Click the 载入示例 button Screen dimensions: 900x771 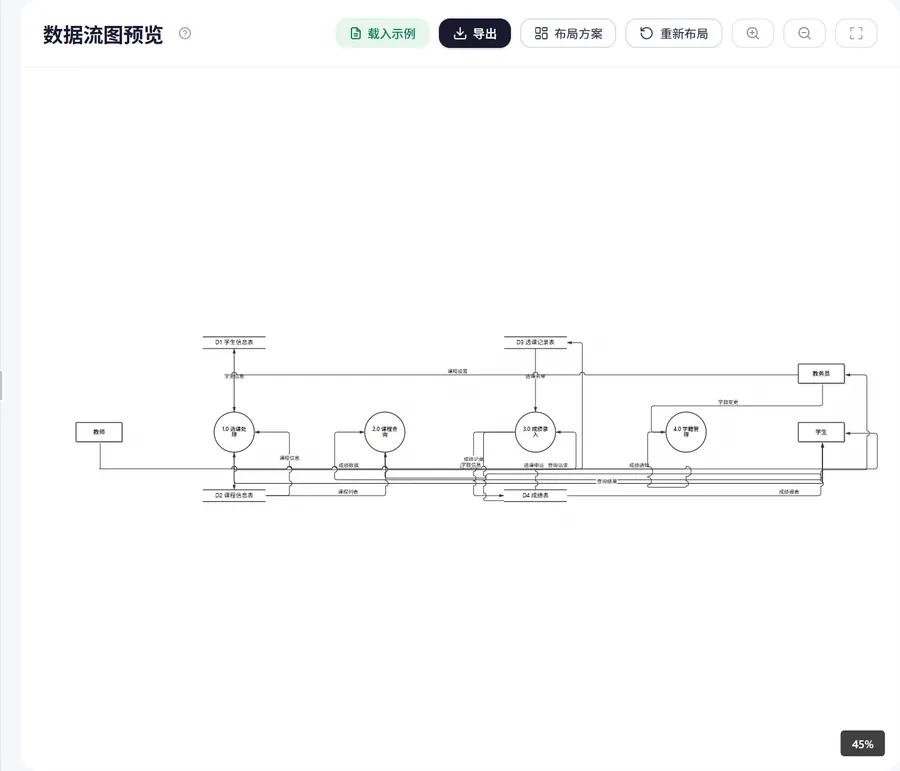tap(382, 33)
